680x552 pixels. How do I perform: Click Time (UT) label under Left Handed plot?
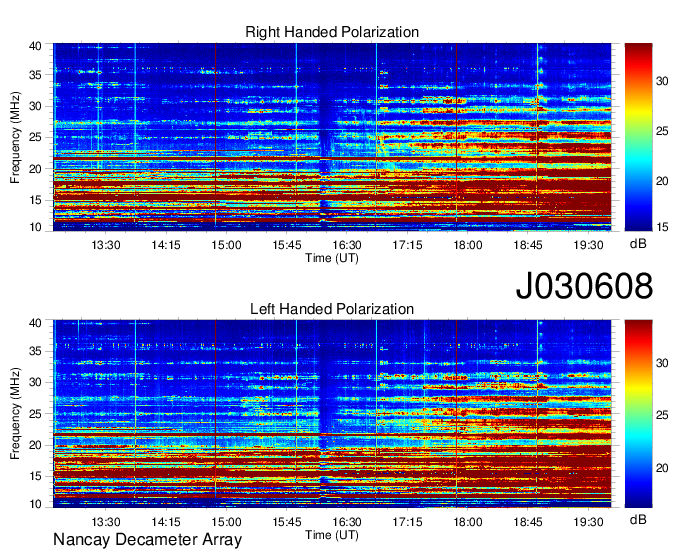[332, 535]
